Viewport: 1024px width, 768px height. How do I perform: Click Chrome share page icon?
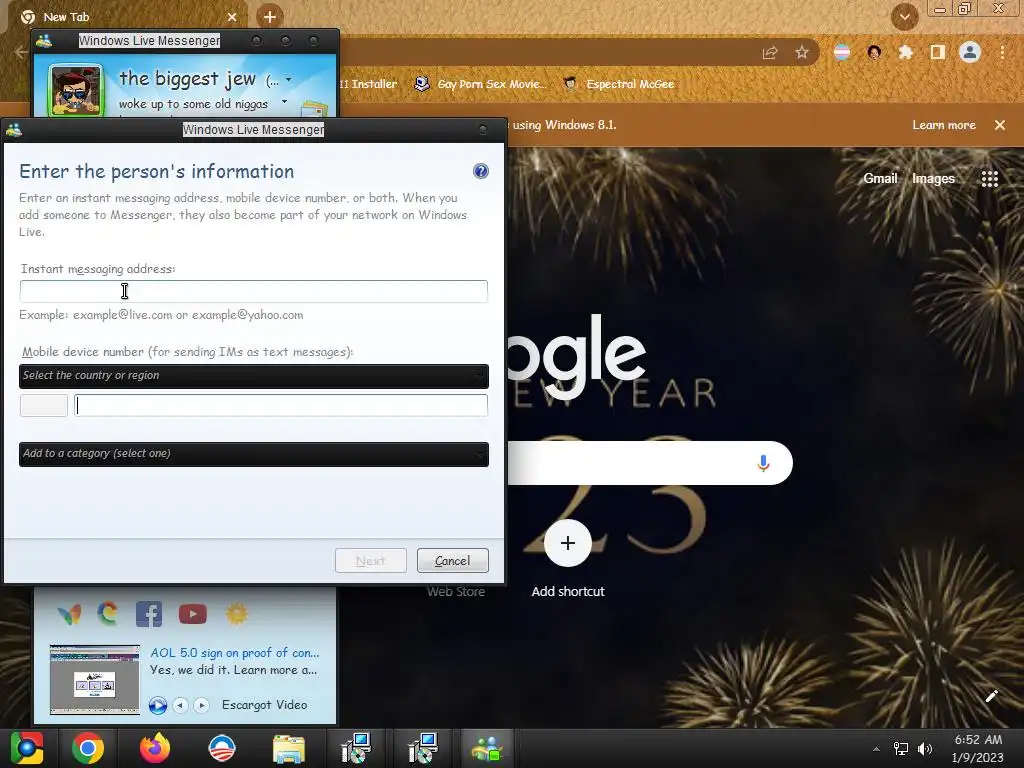(x=770, y=52)
